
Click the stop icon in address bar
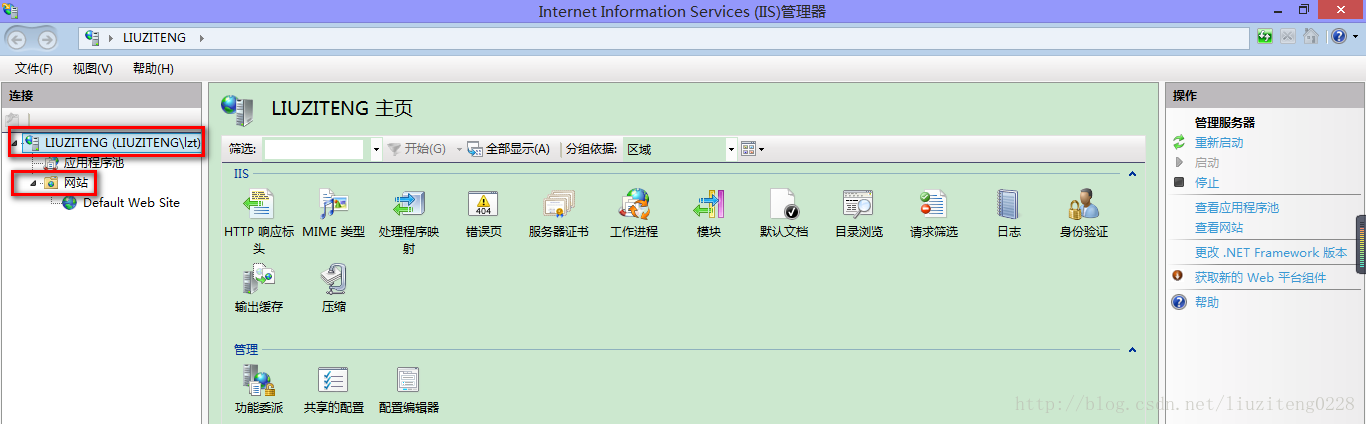point(1288,37)
